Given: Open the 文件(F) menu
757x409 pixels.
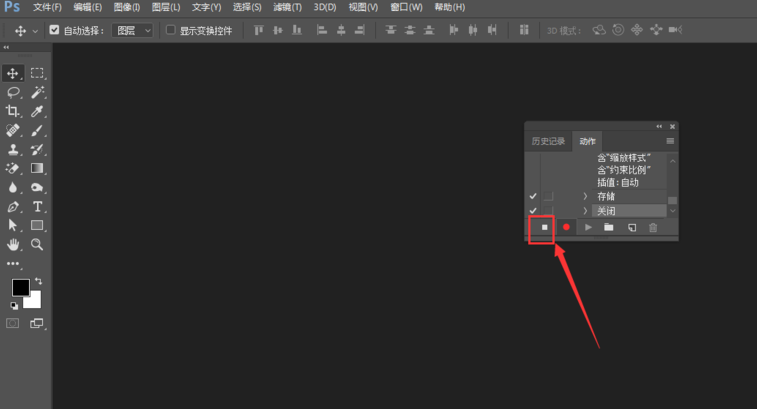Looking at the screenshot, I should [x=47, y=7].
